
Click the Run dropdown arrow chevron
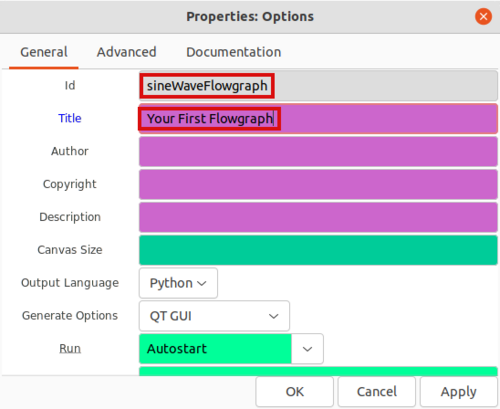[x=307, y=349]
